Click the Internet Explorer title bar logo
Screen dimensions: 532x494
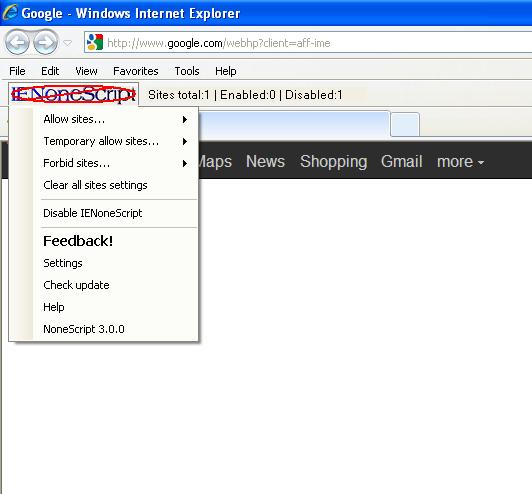pyautogui.click(x=10, y=12)
